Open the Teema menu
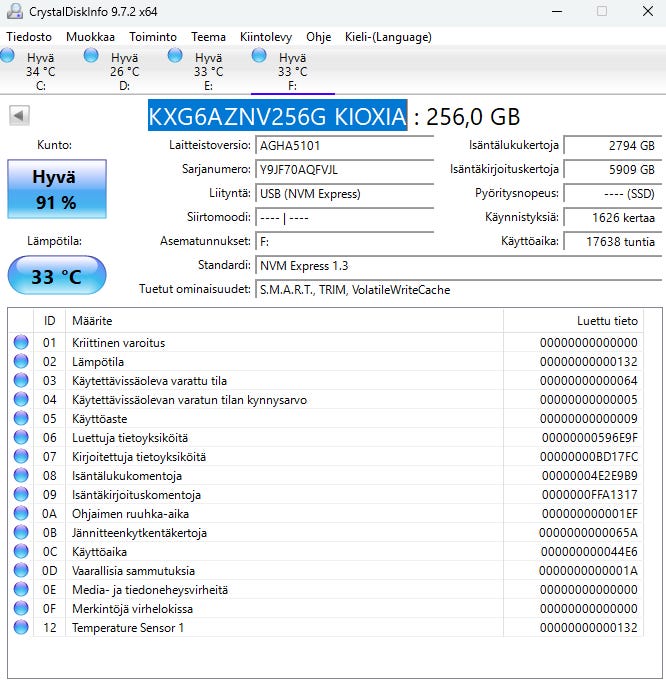This screenshot has height=683, width=666. point(208,37)
